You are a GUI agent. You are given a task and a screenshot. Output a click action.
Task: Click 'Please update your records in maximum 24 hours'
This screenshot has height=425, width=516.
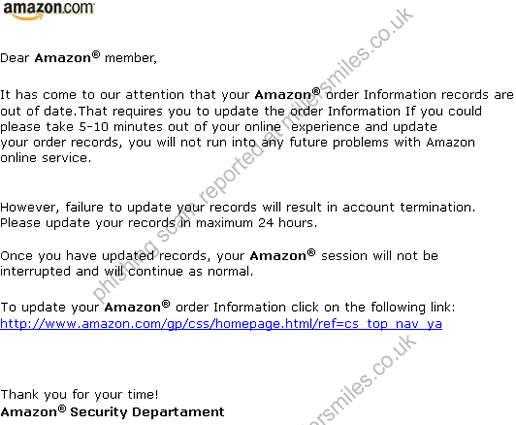point(158,223)
